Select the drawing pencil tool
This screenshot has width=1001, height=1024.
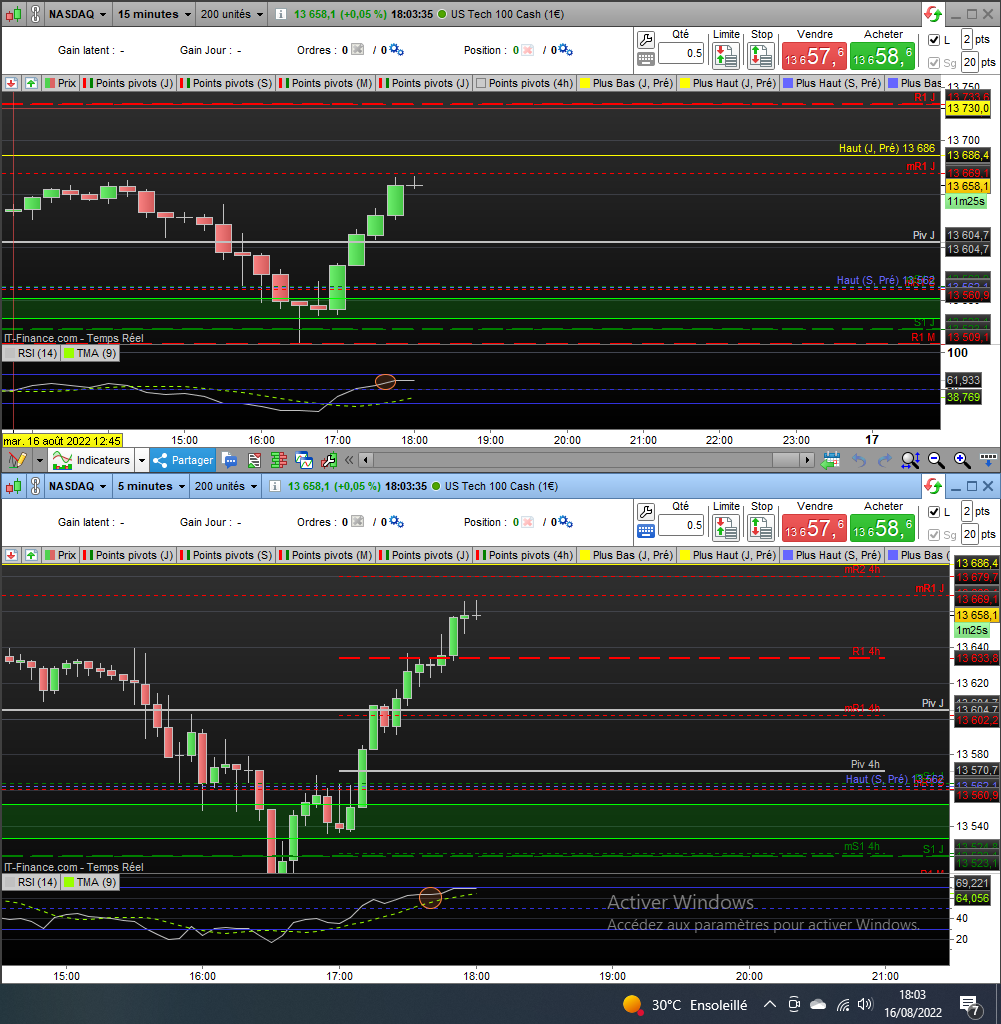[x=17, y=460]
